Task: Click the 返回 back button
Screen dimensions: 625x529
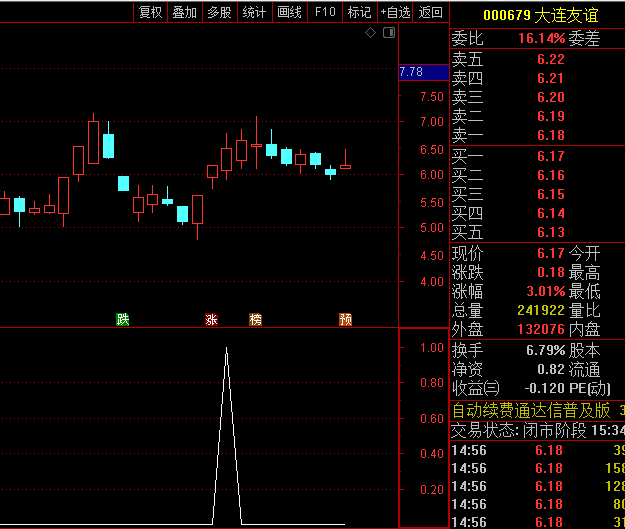Action: coord(430,12)
